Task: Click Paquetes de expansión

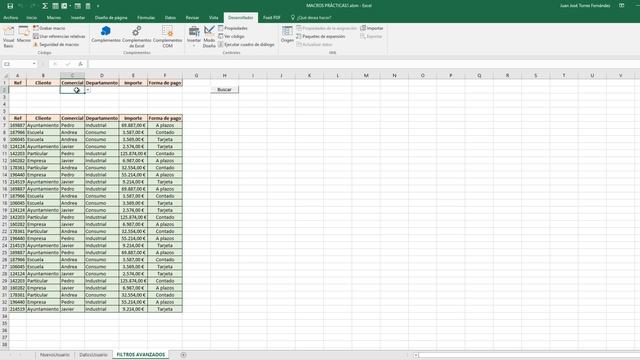Action: click(x=321, y=36)
